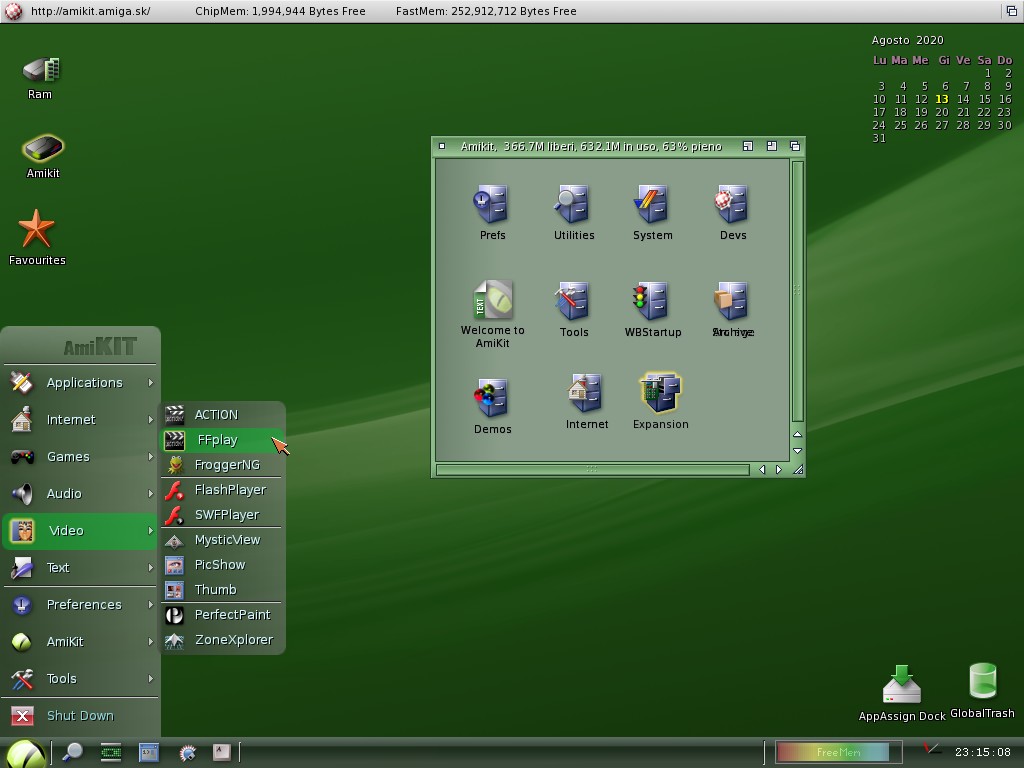The image size is (1024, 768).
Task: Open the GlobalTrash icon
Action: (982, 683)
